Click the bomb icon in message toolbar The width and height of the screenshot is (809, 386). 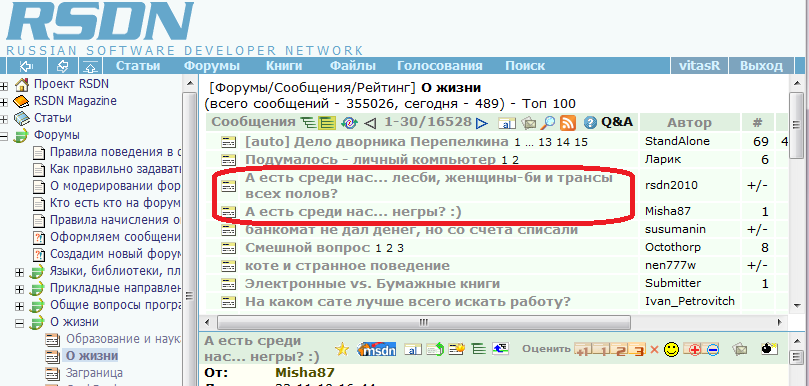[x=769, y=349]
